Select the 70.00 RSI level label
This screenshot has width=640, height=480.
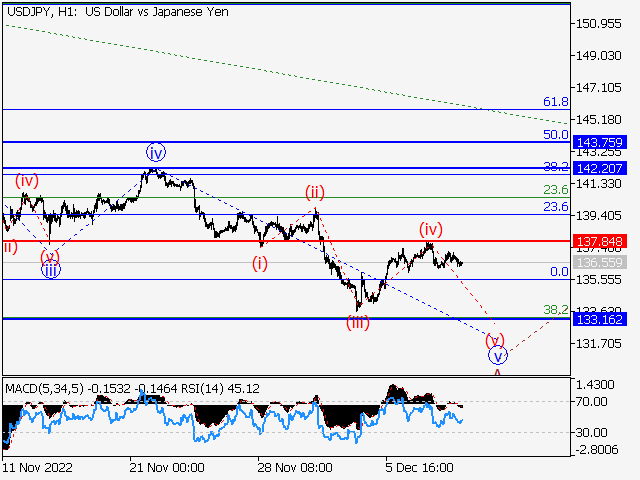tap(591, 402)
